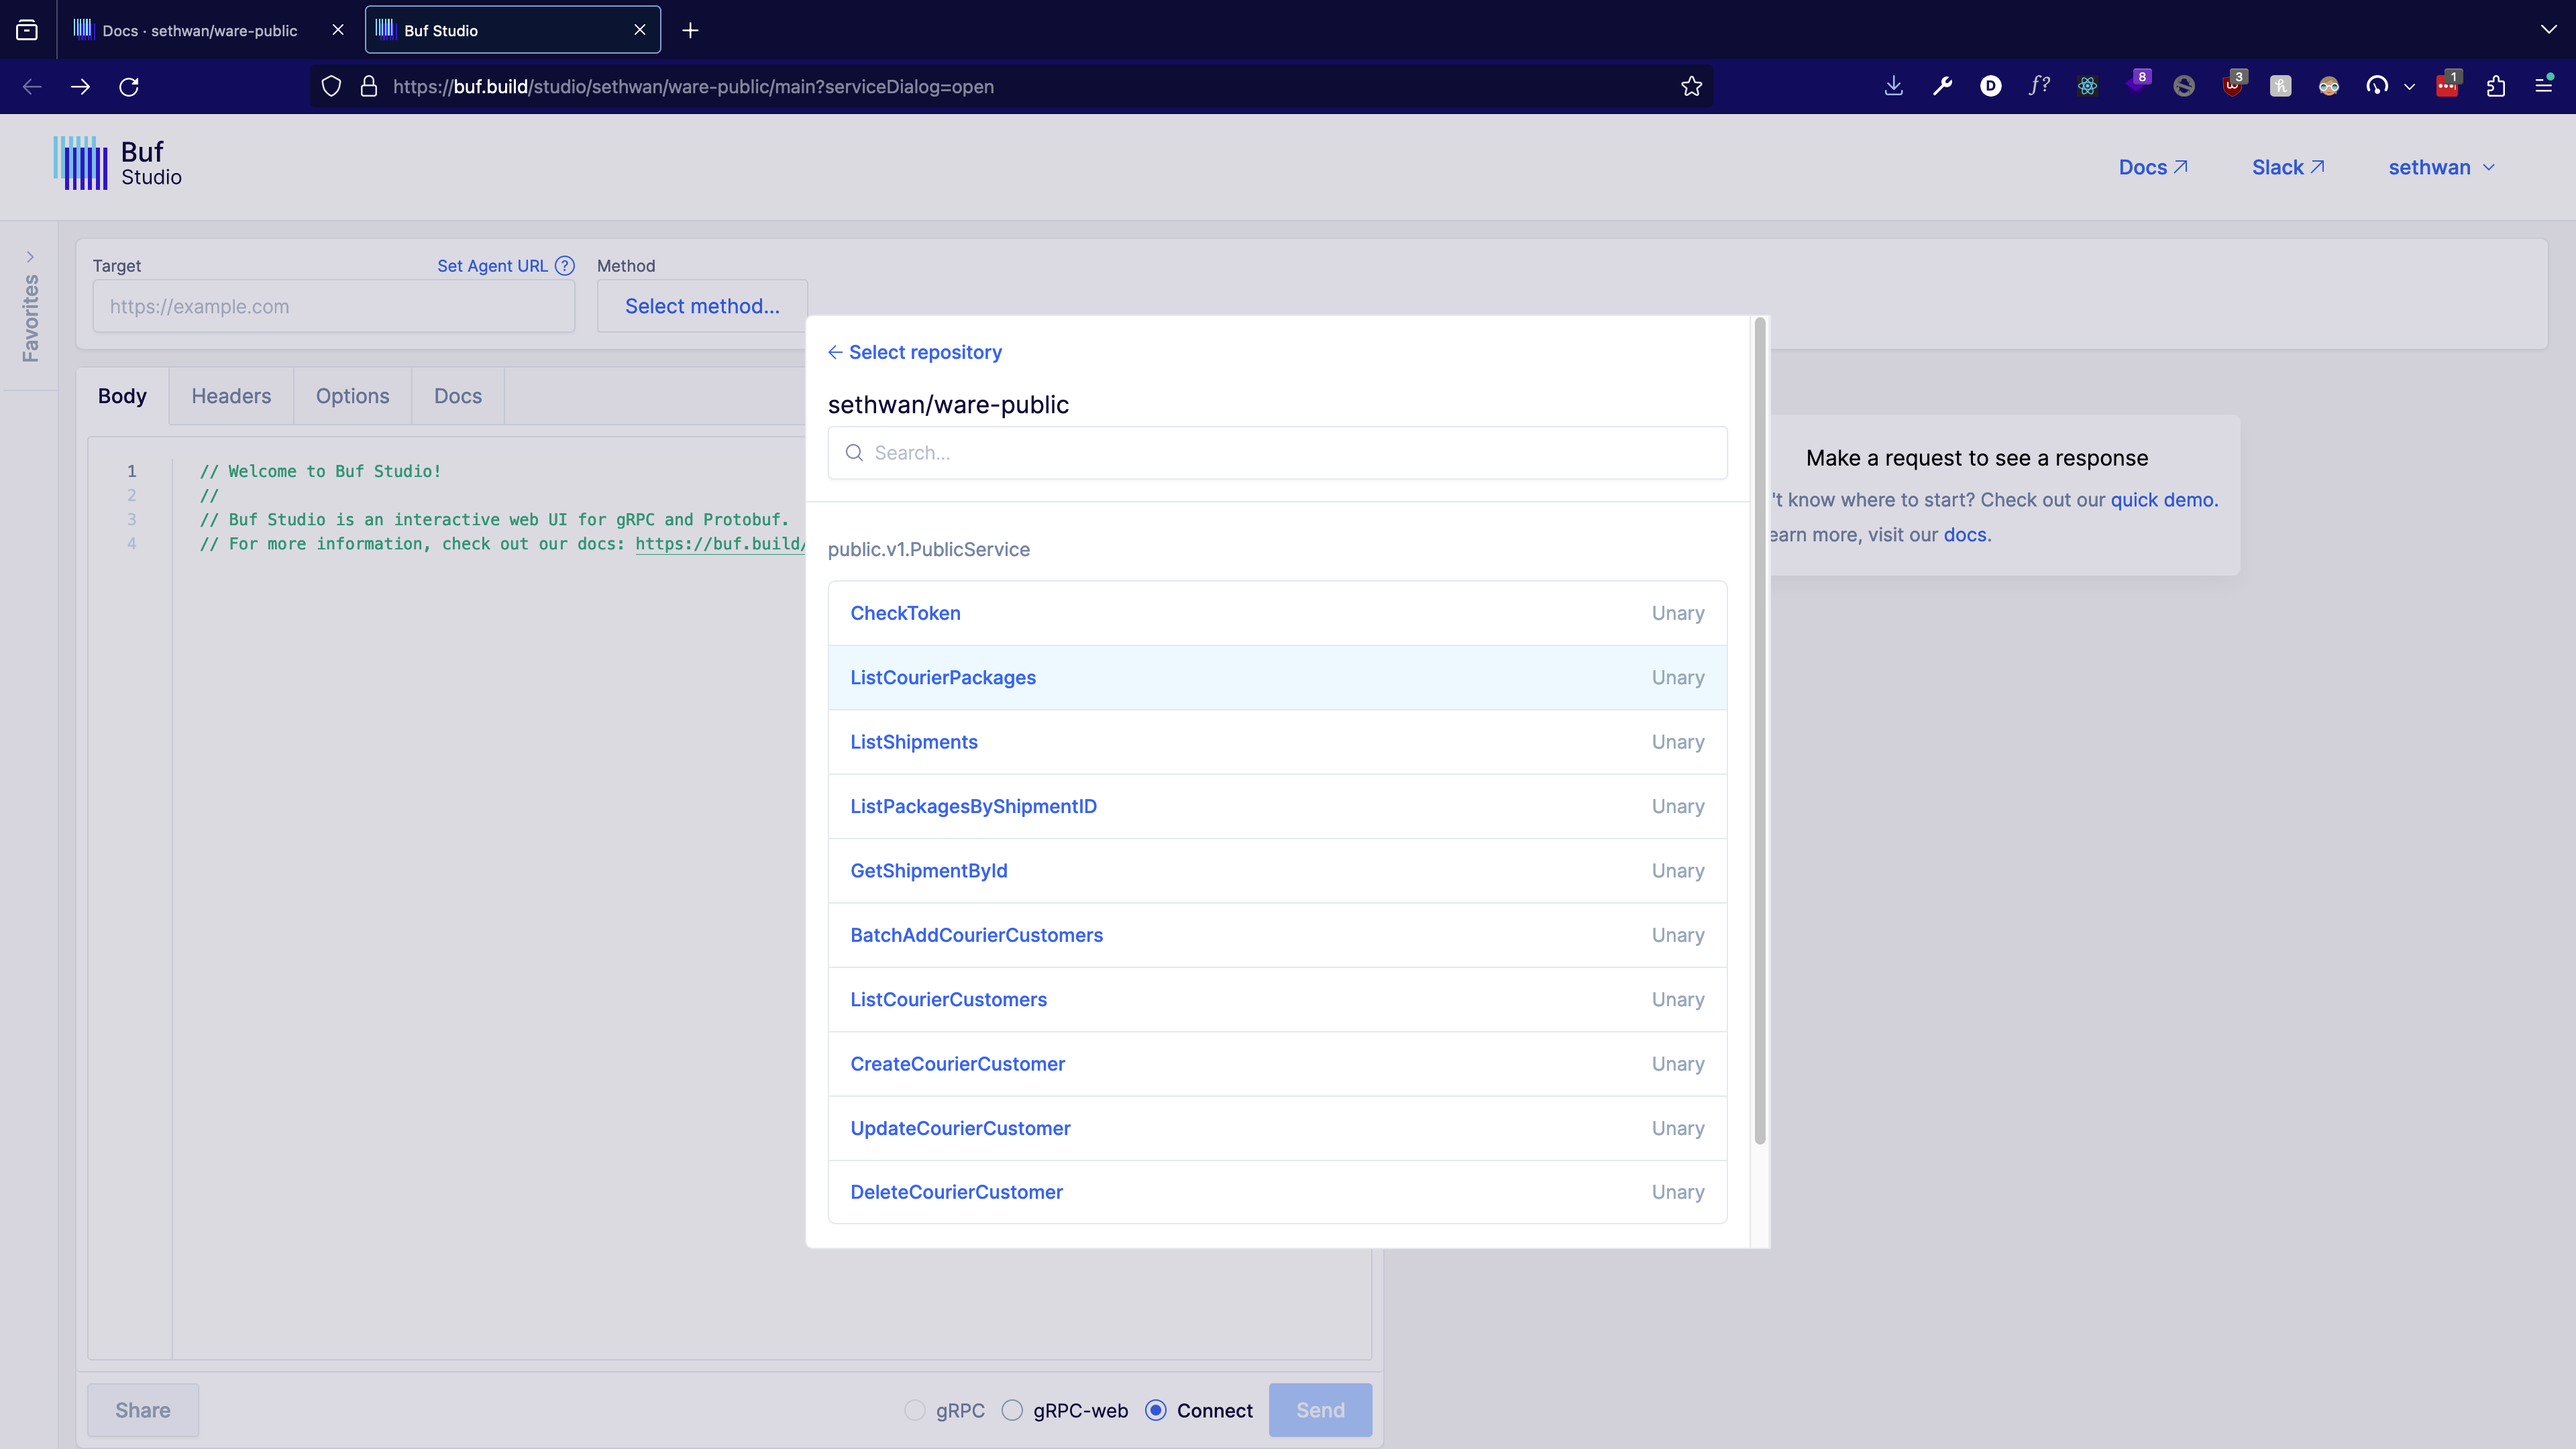
Task: Go forward in browser history
Action: (x=81, y=87)
